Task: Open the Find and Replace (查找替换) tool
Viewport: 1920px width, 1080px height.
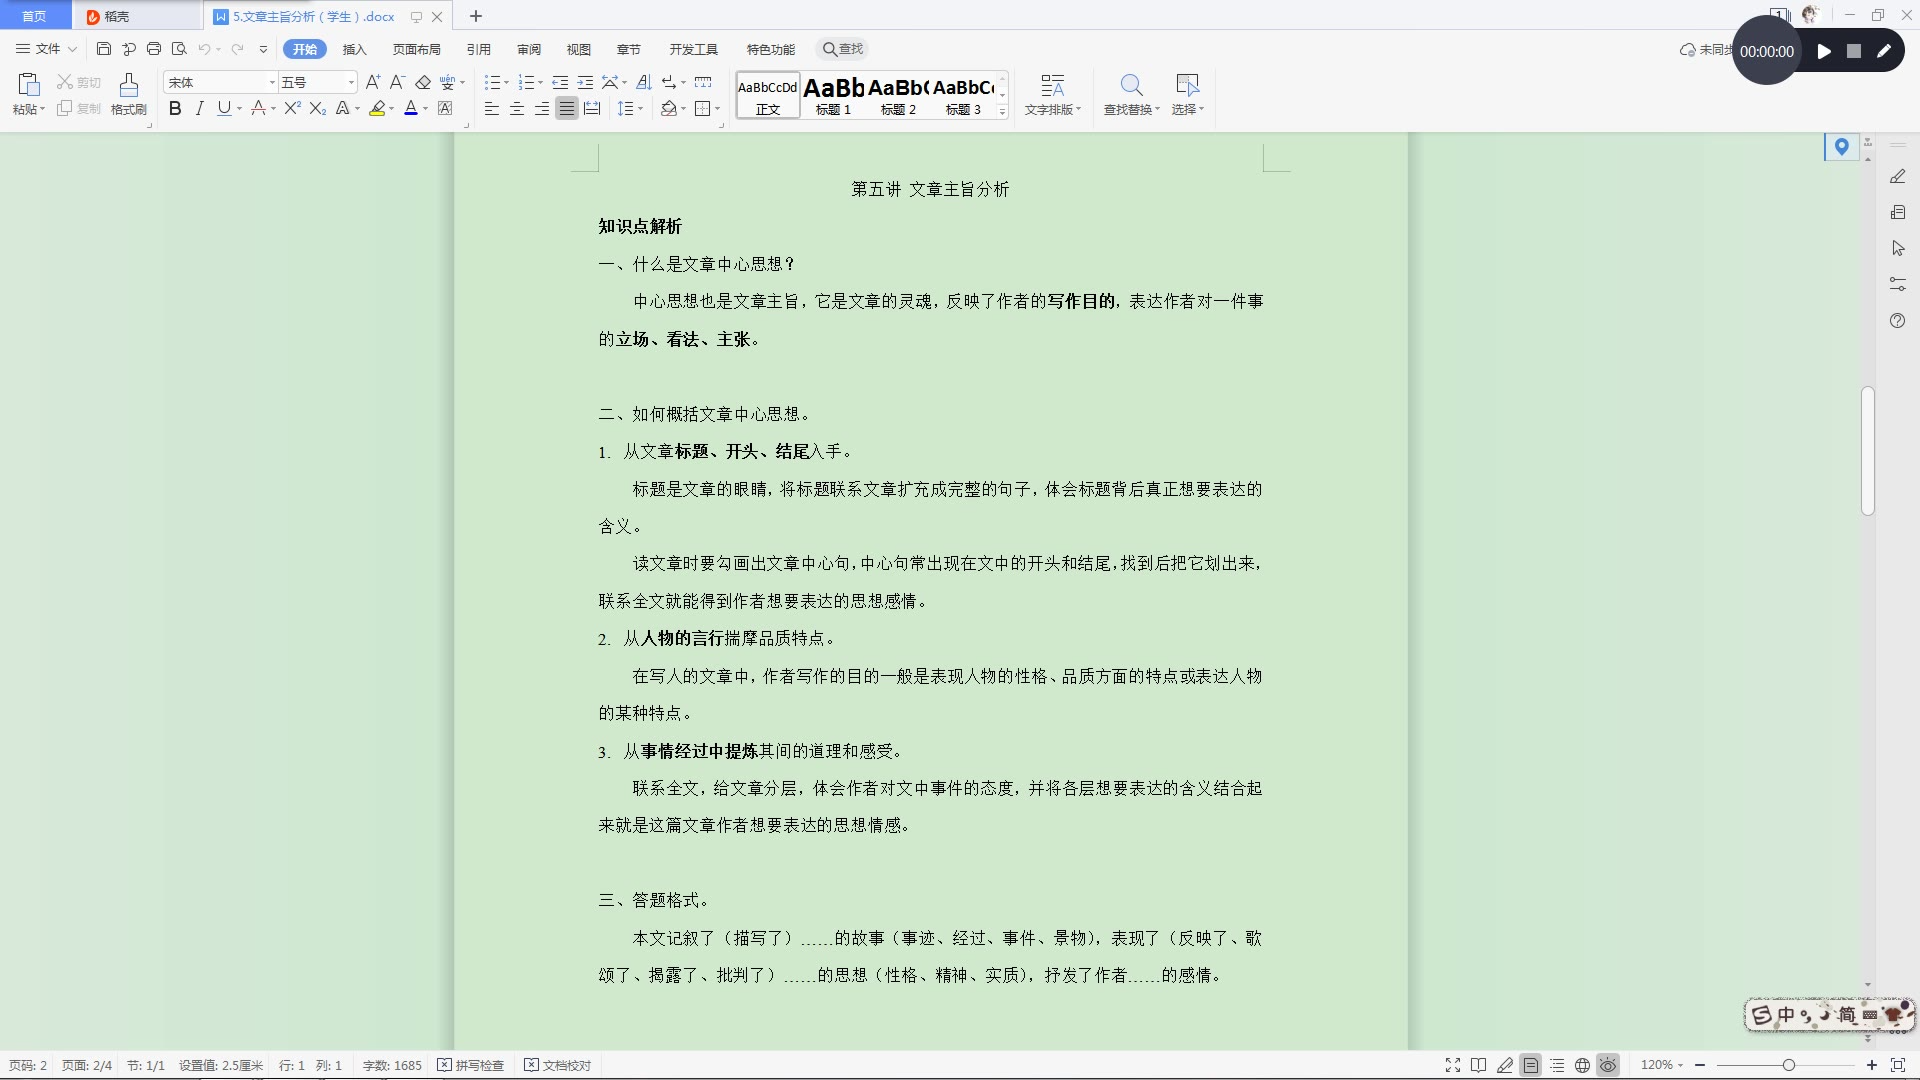Action: coord(1131,94)
